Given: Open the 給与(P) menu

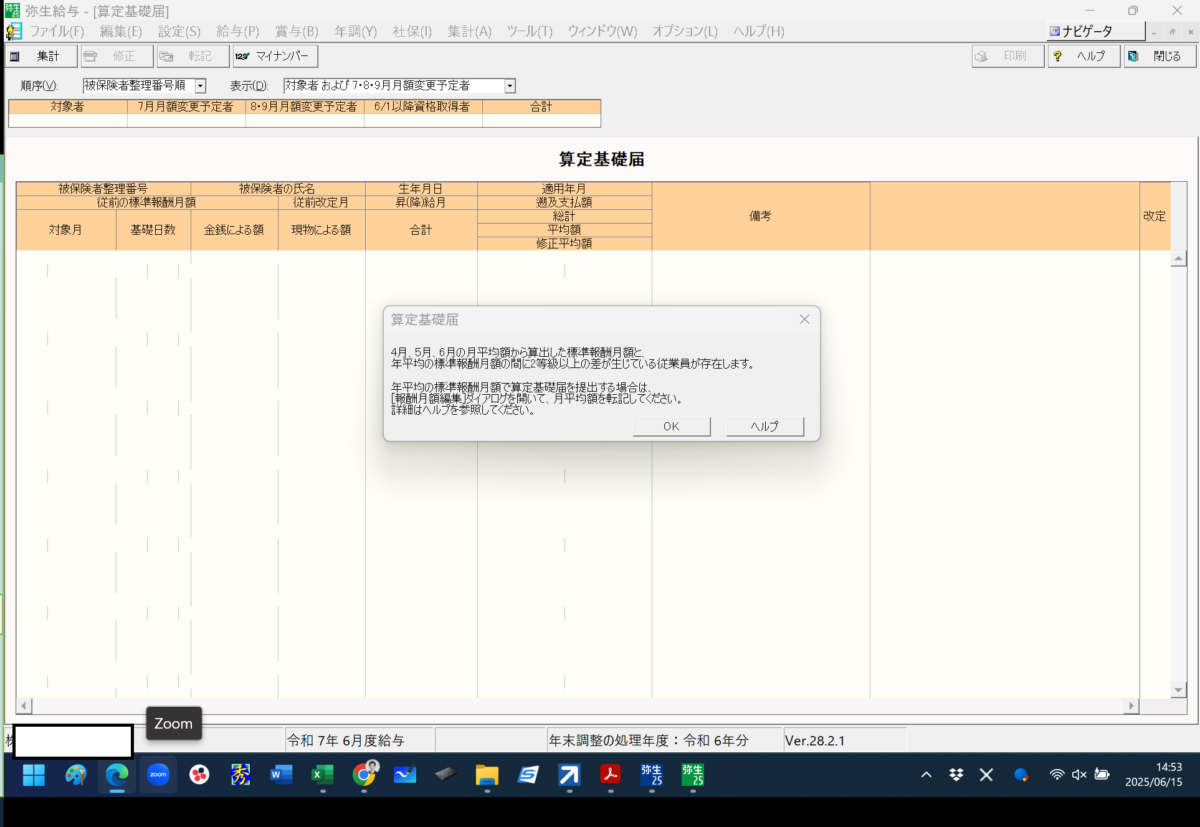Looking at the screenshot, I should click(238, 31).
